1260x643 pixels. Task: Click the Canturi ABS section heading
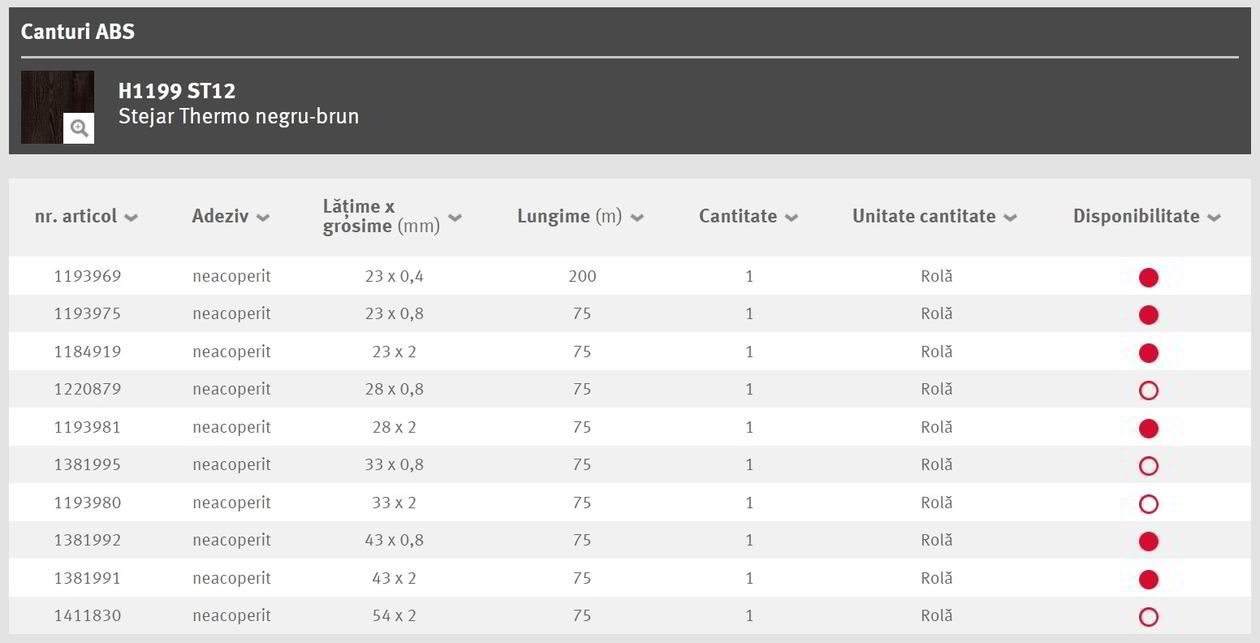pos(78,31)
